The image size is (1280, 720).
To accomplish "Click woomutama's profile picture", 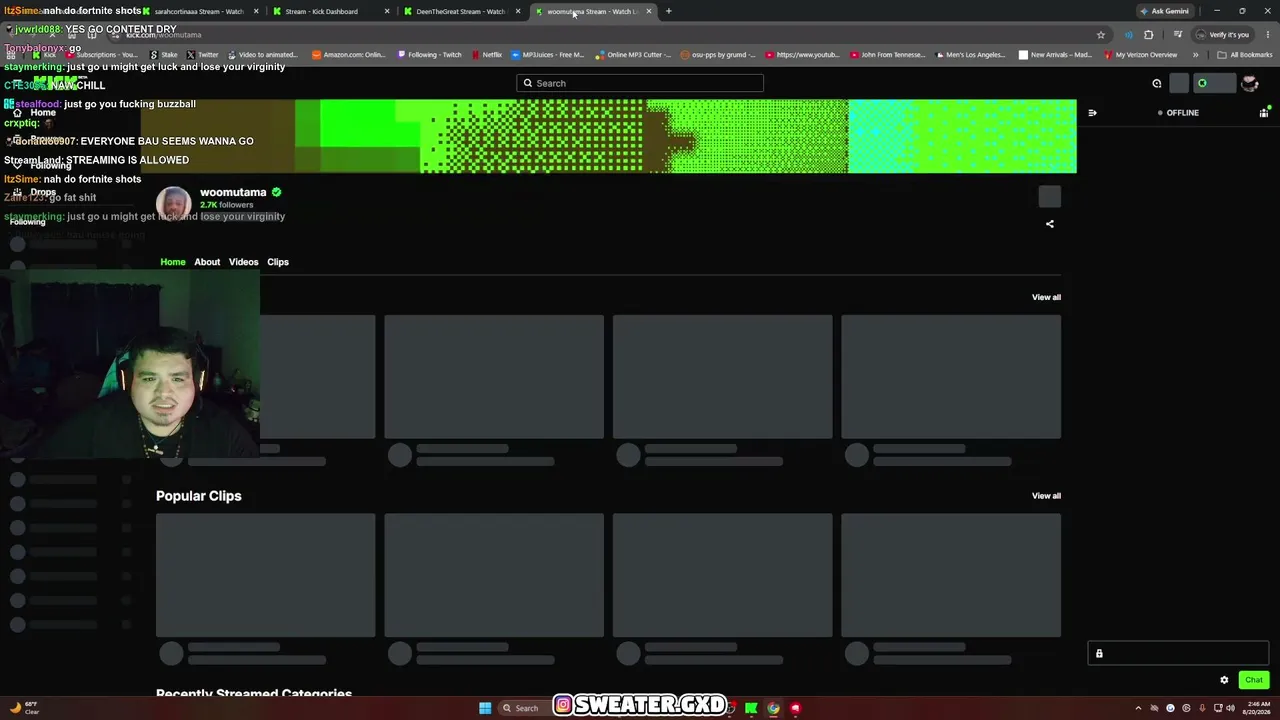I will (x=173, y=203).
